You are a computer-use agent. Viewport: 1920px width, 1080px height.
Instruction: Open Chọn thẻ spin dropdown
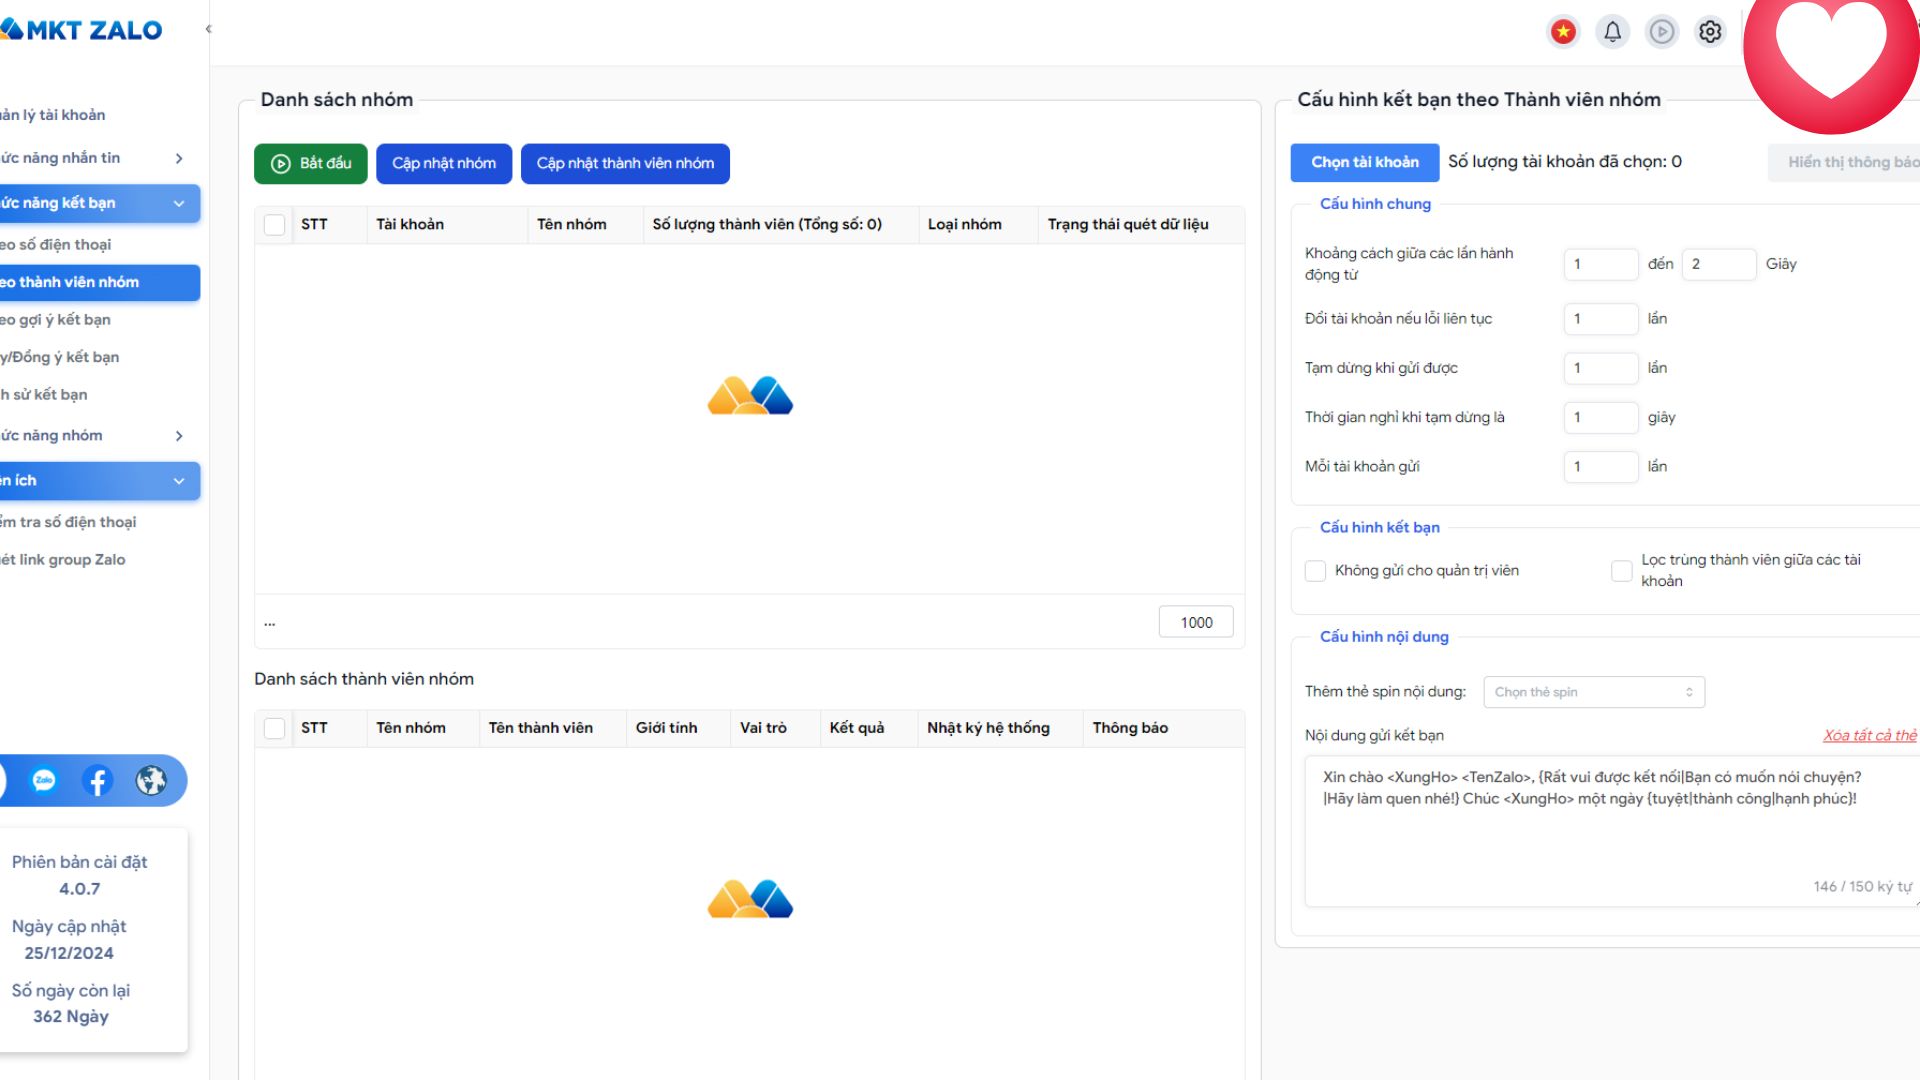pyautogui.click(x=1594, y=692)
